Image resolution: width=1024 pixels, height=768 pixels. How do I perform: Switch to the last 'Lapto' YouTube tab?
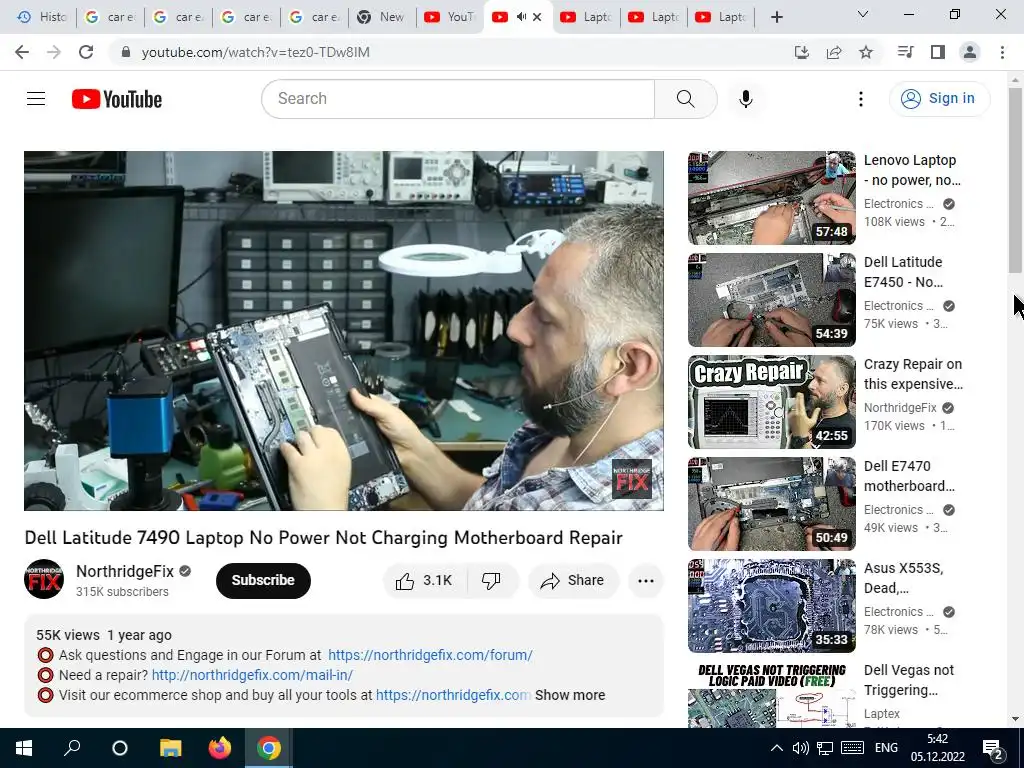pyautogui.click(x=721, y=17)
